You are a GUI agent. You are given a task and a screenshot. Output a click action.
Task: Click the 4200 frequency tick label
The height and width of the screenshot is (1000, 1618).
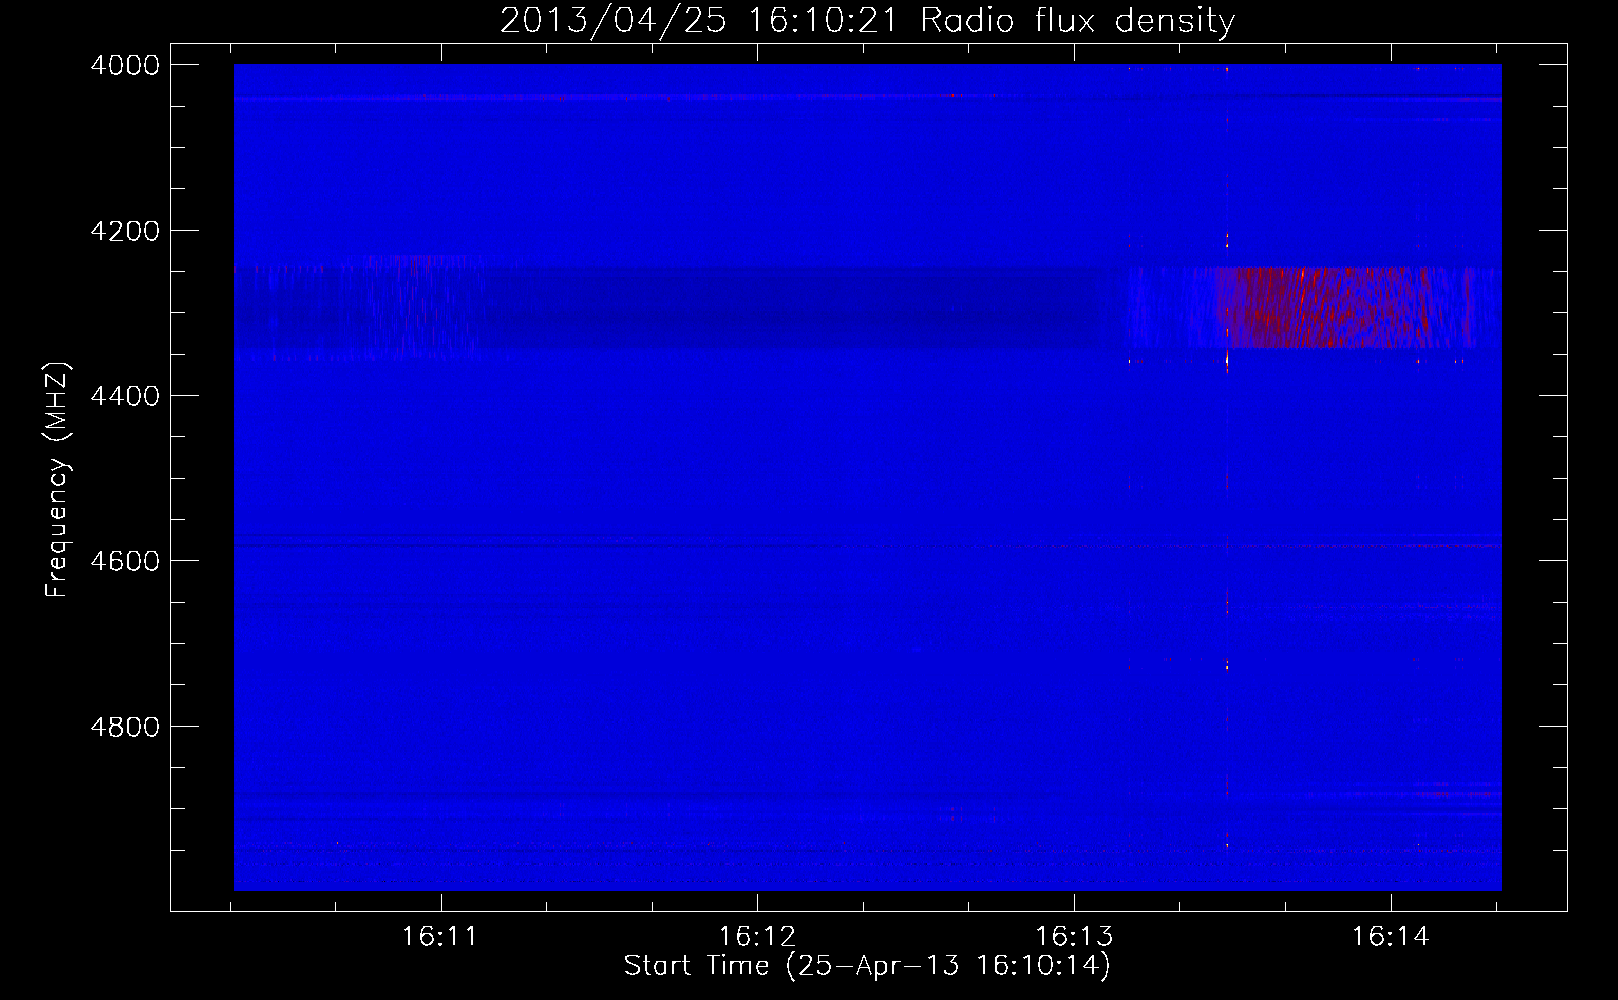(125, 231)
